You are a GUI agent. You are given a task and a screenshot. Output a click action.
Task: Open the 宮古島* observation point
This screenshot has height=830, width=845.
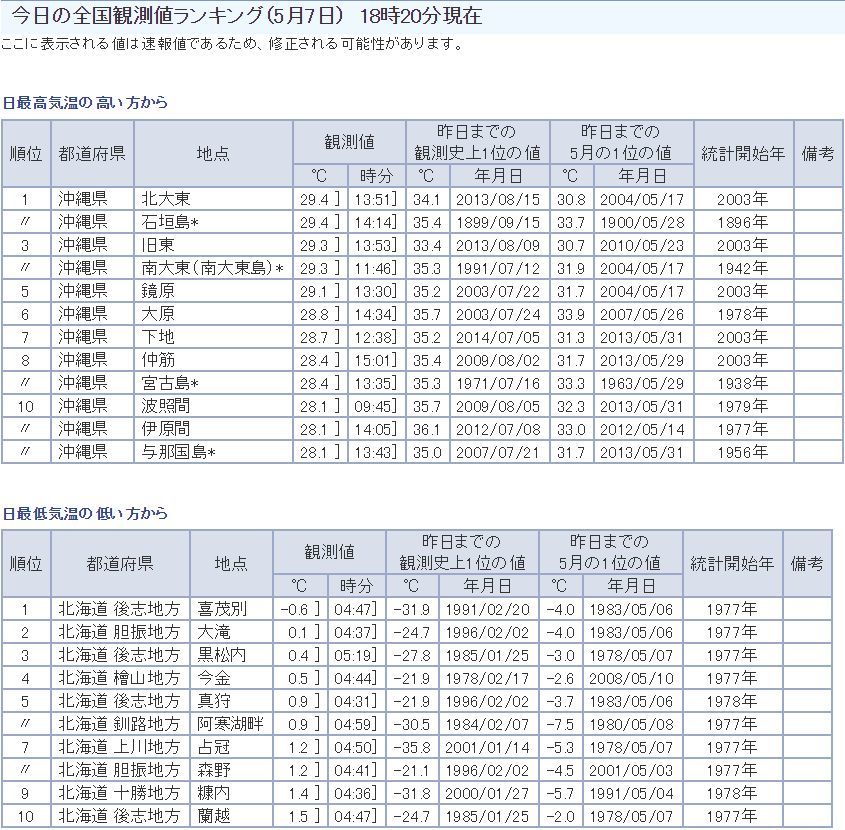171,383
